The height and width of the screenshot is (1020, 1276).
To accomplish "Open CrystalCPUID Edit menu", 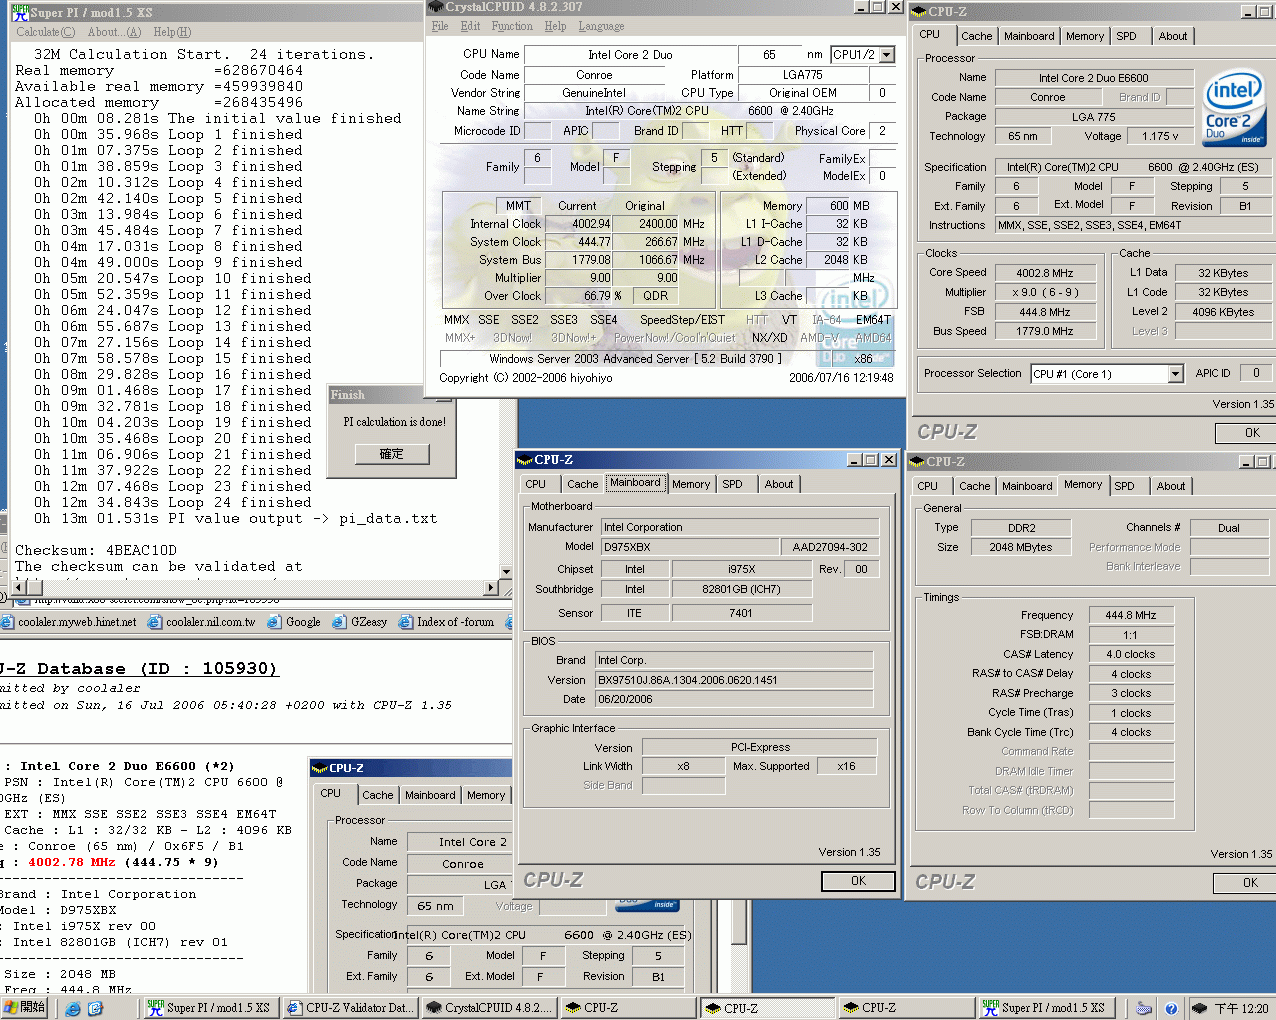I will point(470,26).
